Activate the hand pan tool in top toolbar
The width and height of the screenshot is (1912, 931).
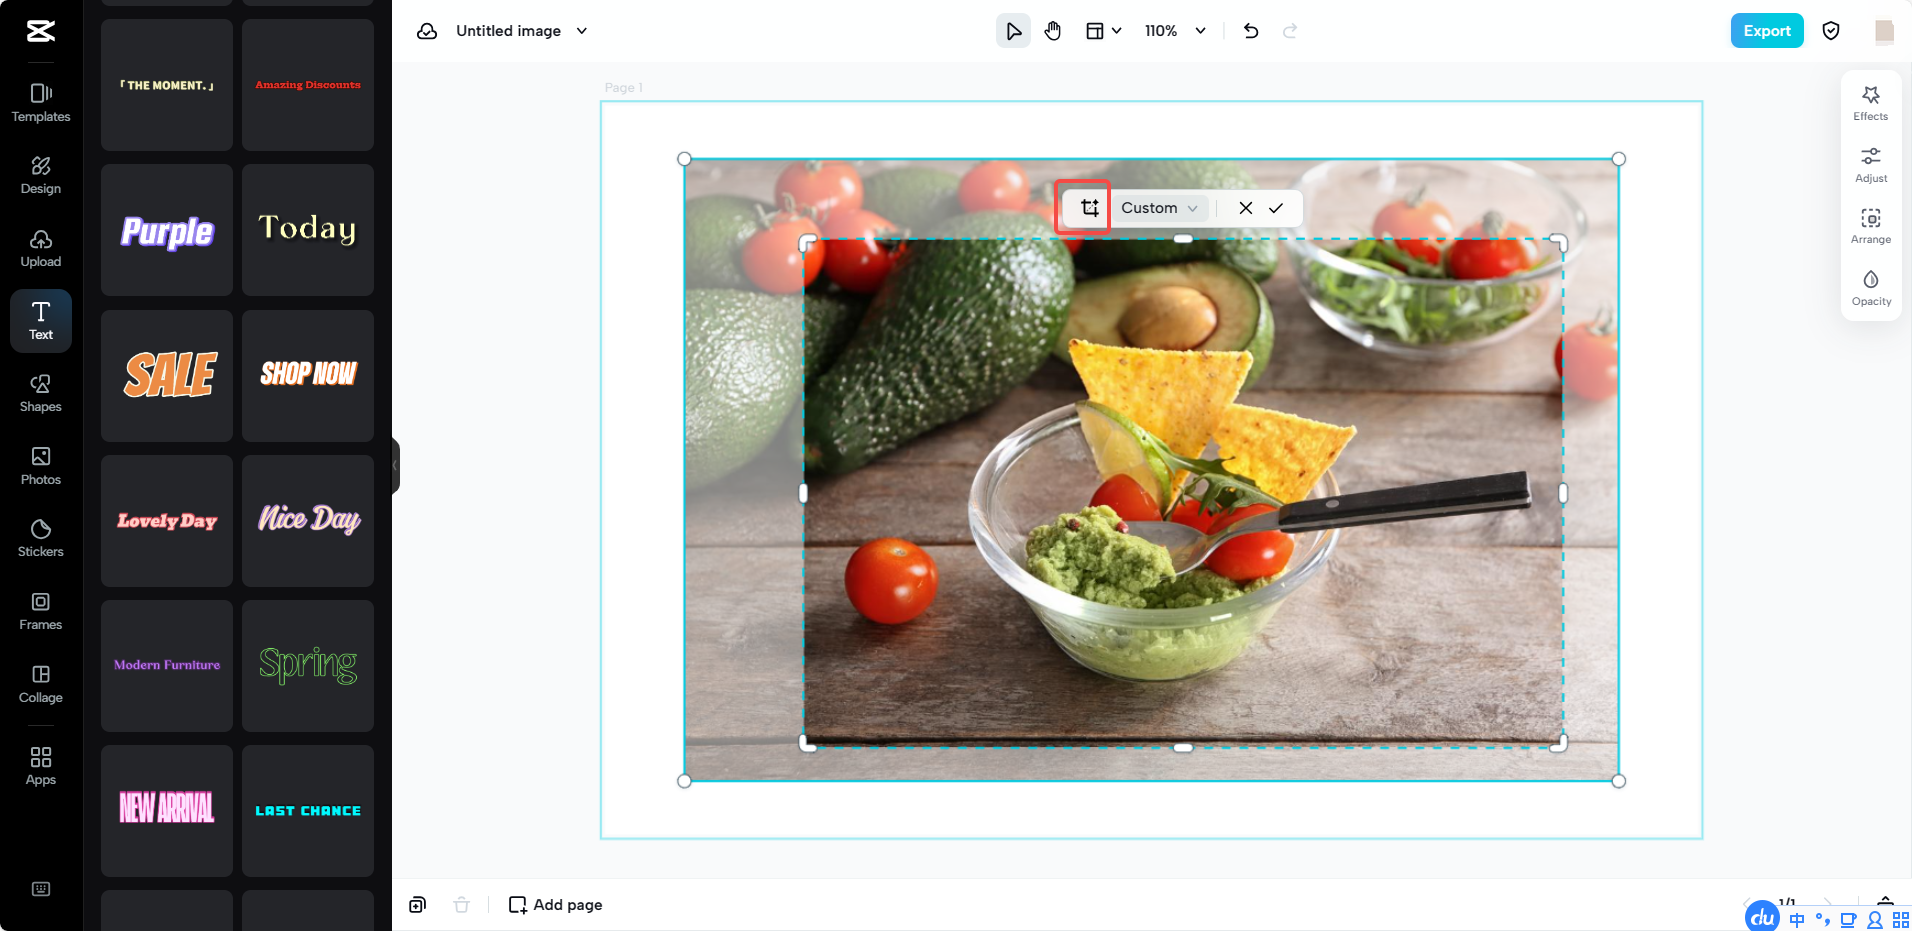point(1052,30)
